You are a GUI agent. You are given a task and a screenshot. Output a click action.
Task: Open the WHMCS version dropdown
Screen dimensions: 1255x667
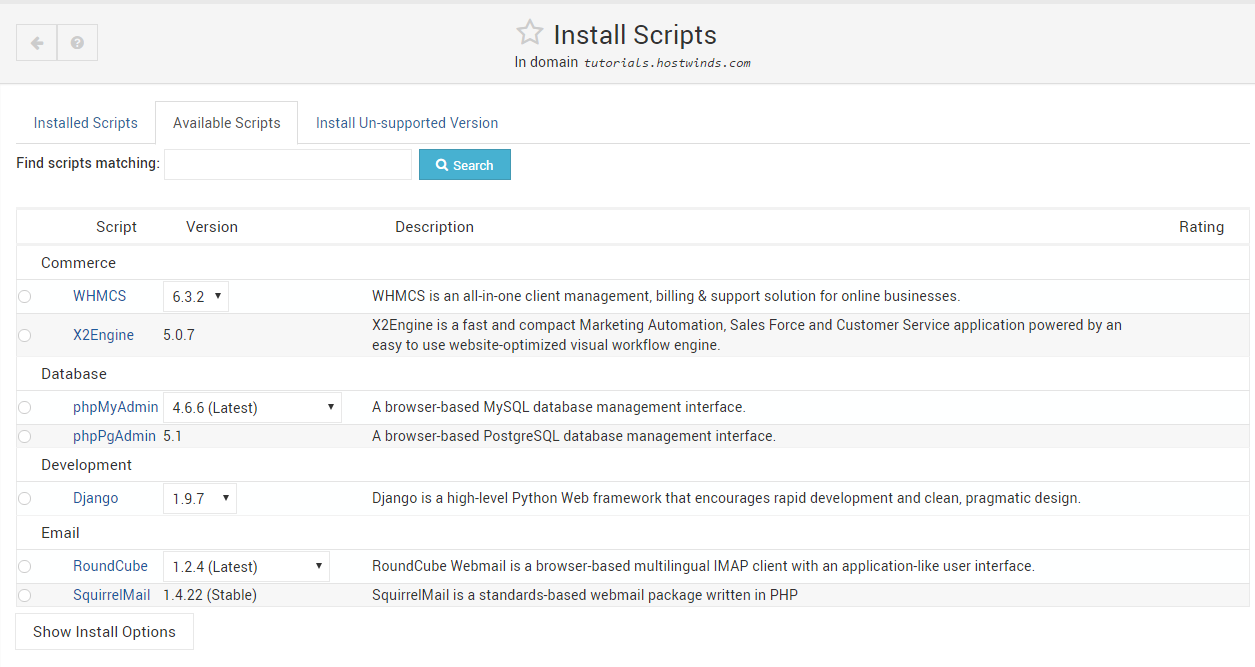pos(196,296)
